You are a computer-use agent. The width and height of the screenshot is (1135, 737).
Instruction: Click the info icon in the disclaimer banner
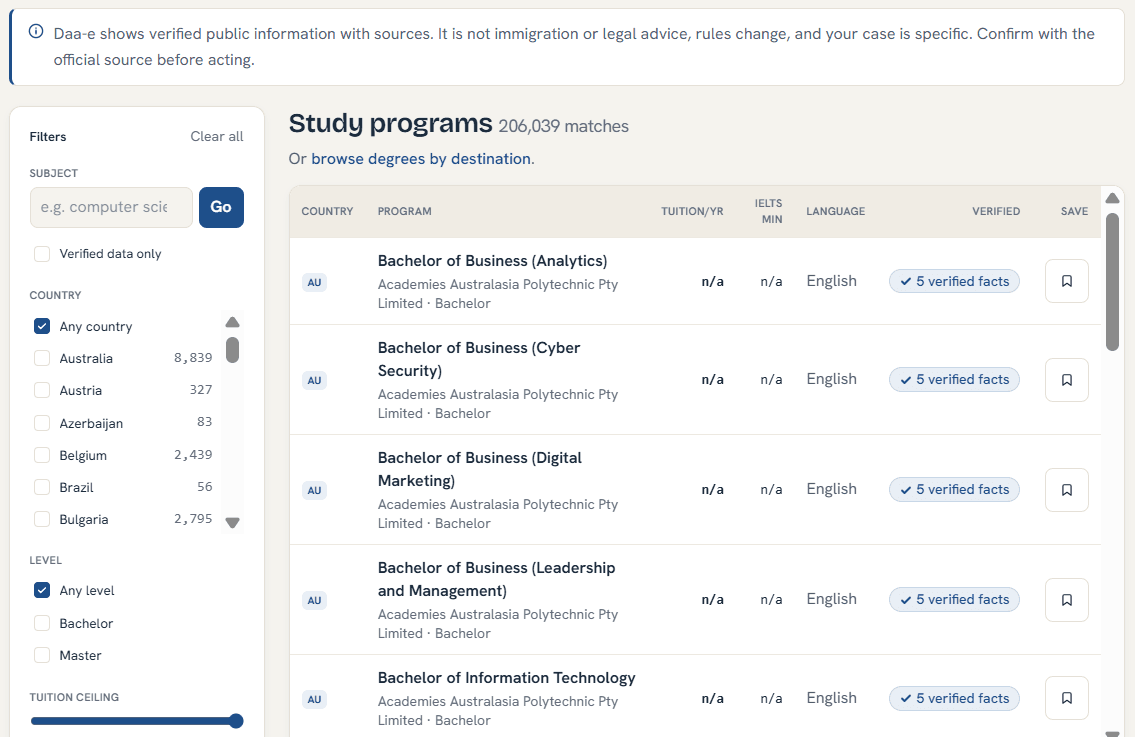[35, 31]
